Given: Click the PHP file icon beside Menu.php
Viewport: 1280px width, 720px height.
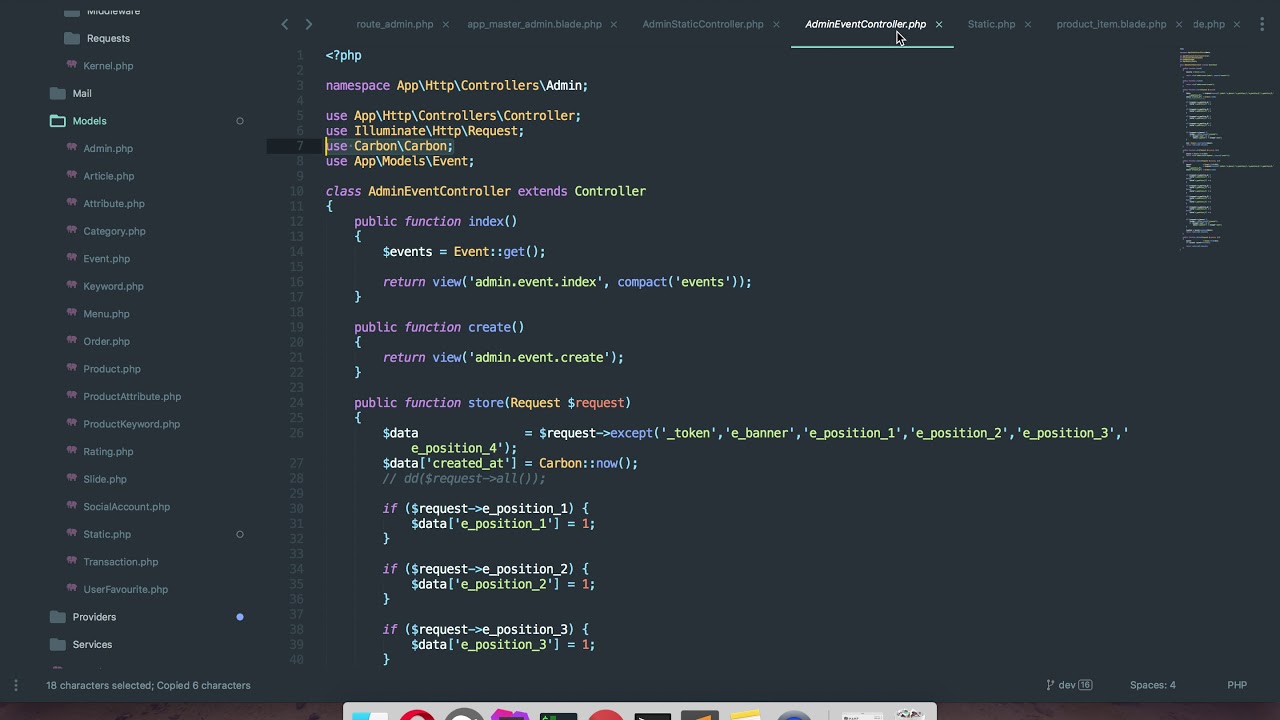Looking at the screenshot, I should 72,313.
